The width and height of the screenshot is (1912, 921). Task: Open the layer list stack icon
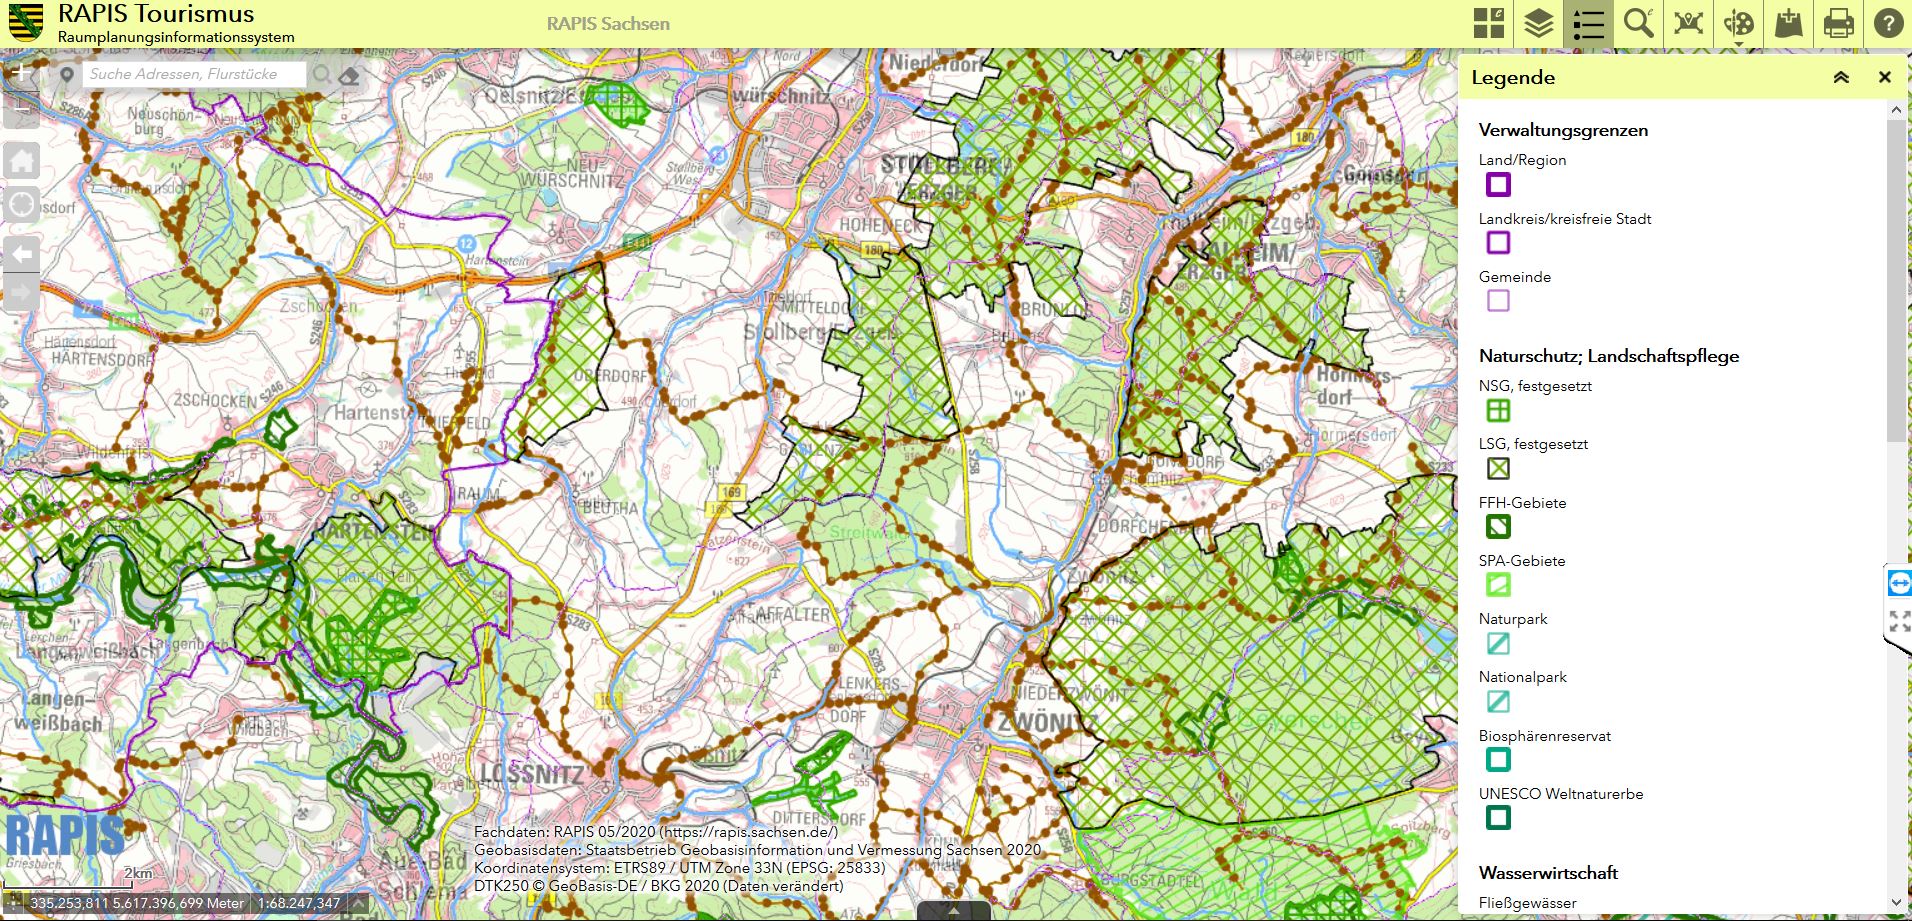pos(1539,23)
